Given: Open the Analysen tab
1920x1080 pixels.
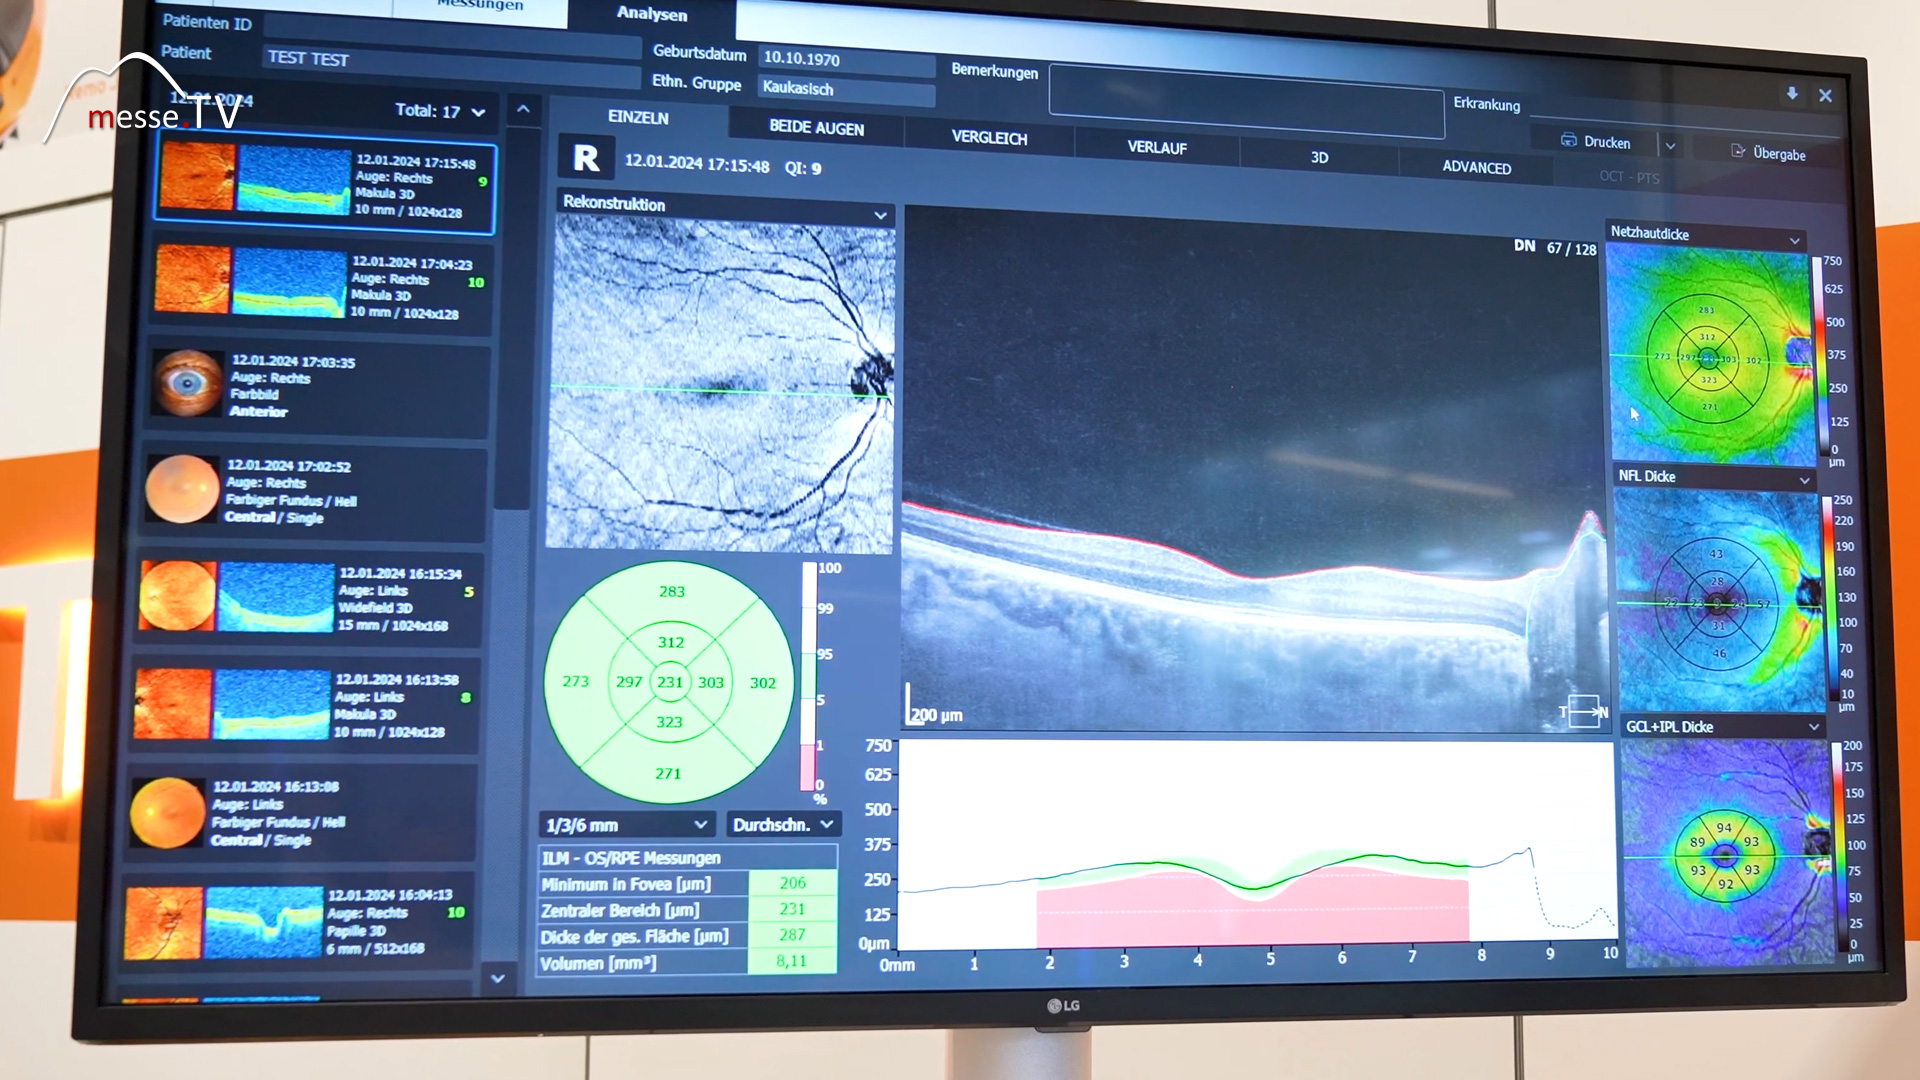Looking at the screenshot, I should coord(652,14).
